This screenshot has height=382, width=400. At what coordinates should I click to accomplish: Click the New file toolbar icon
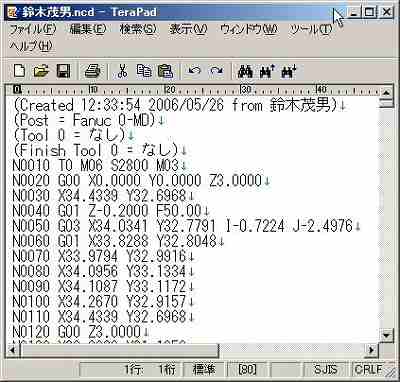[x=19, y=71]
